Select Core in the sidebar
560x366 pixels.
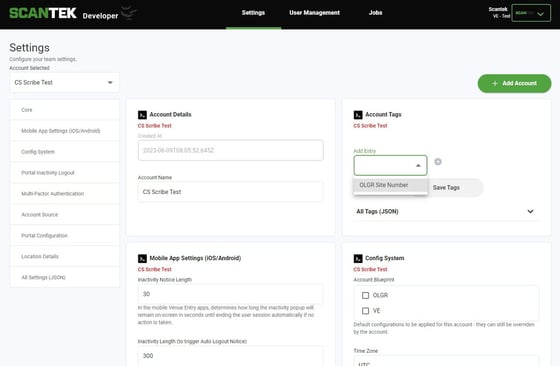pos(65,110)
